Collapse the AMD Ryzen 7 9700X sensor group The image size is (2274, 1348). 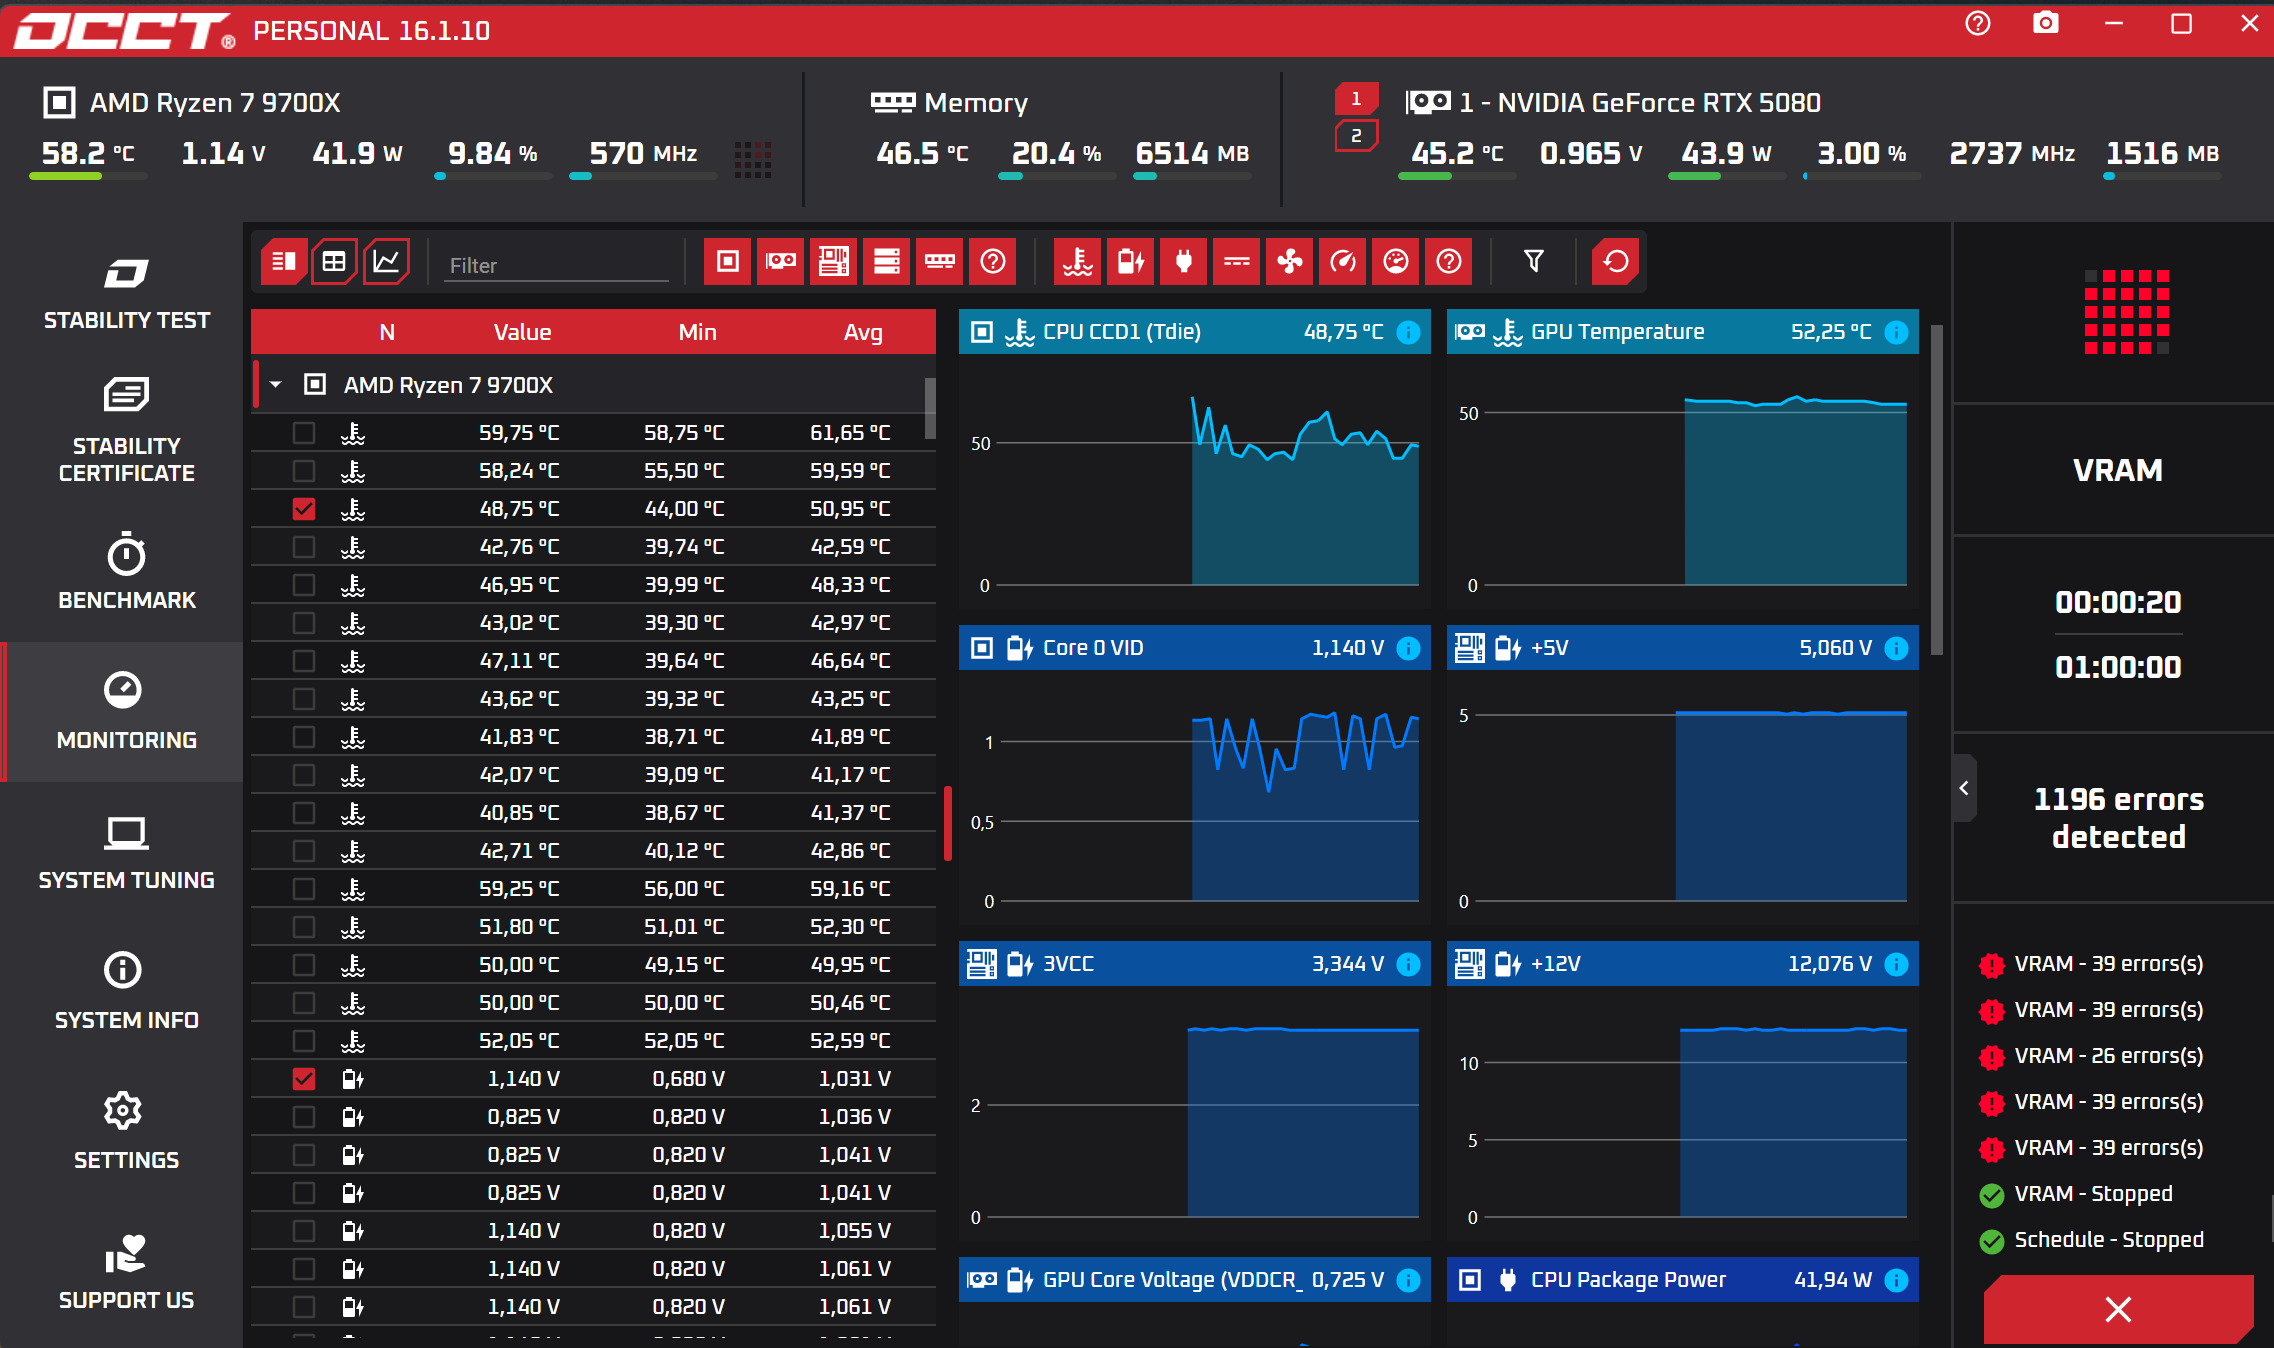tap(276, 385)
